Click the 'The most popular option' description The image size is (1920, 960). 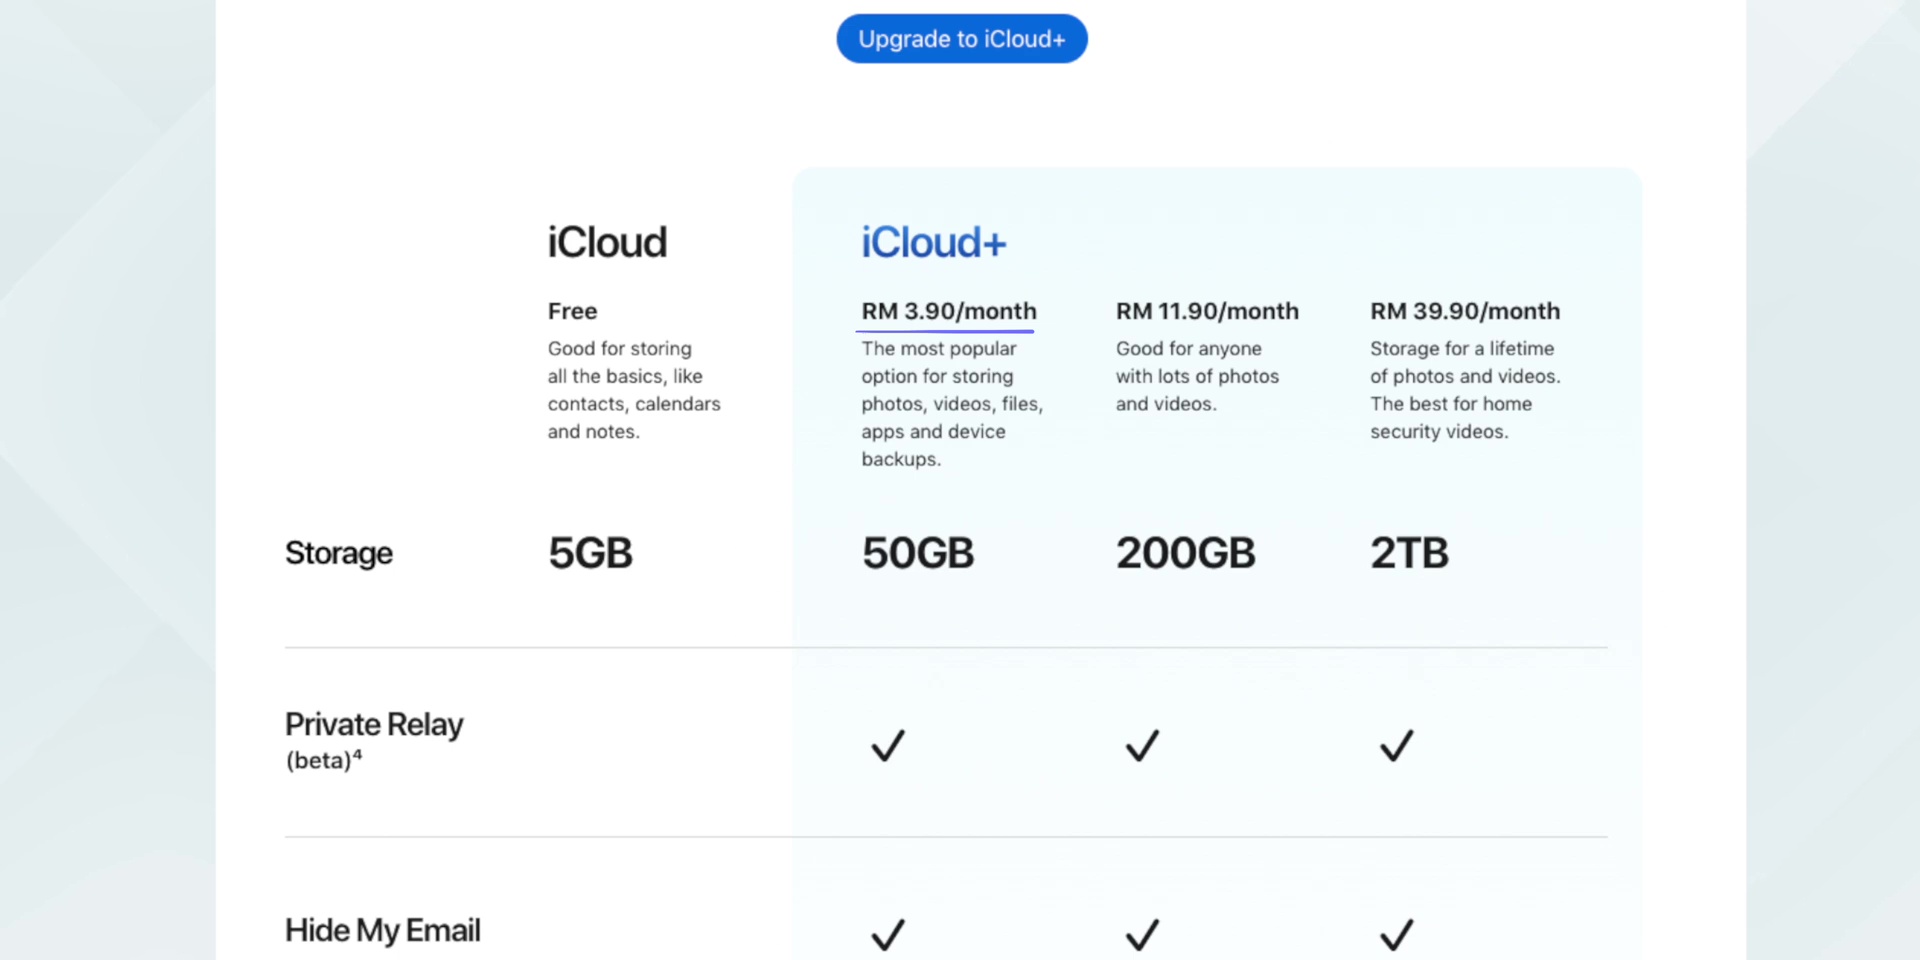(x=952, y=404)
